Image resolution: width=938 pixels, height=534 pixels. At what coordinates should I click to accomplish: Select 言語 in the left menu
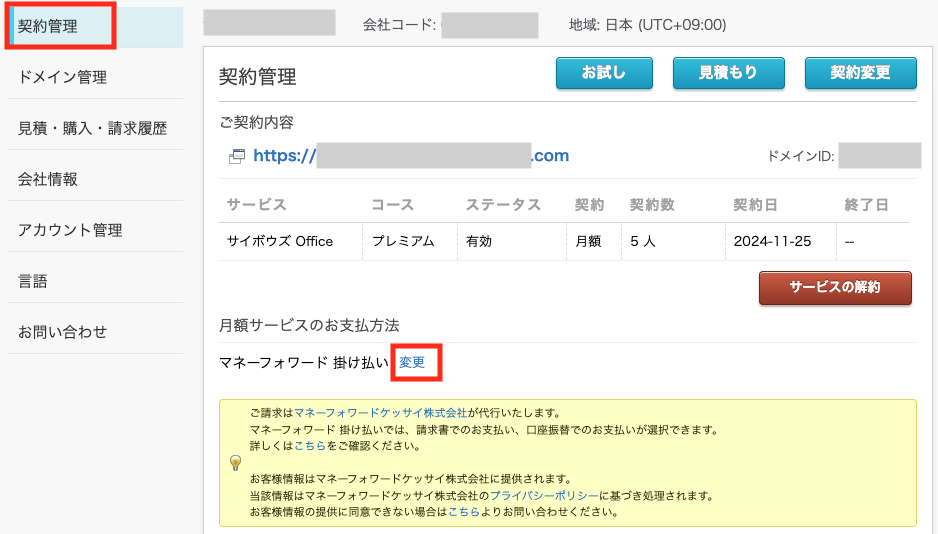pyautogui.click(x=33, y=281)
